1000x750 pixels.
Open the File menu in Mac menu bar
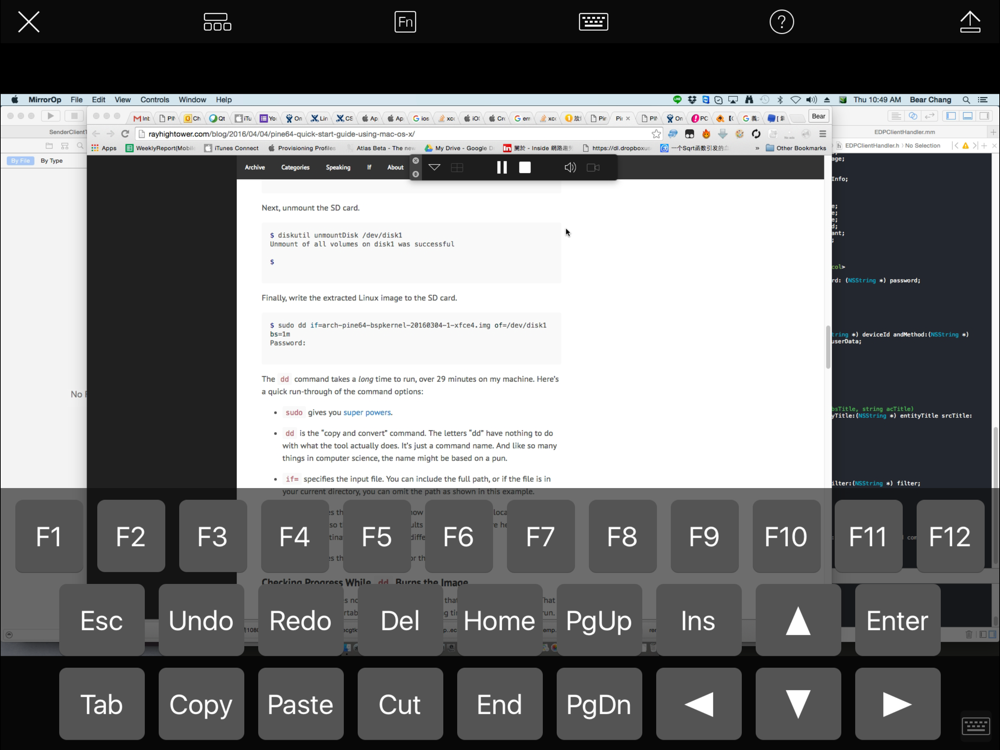pos(77,99)
